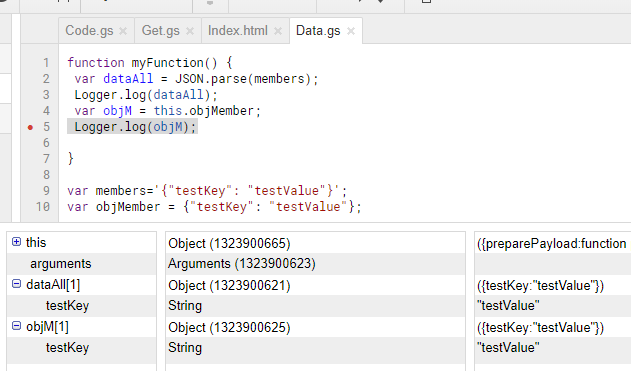
Task: Collapse the dataAll[1] debugger entry
Action: click(x=16, y=284)
